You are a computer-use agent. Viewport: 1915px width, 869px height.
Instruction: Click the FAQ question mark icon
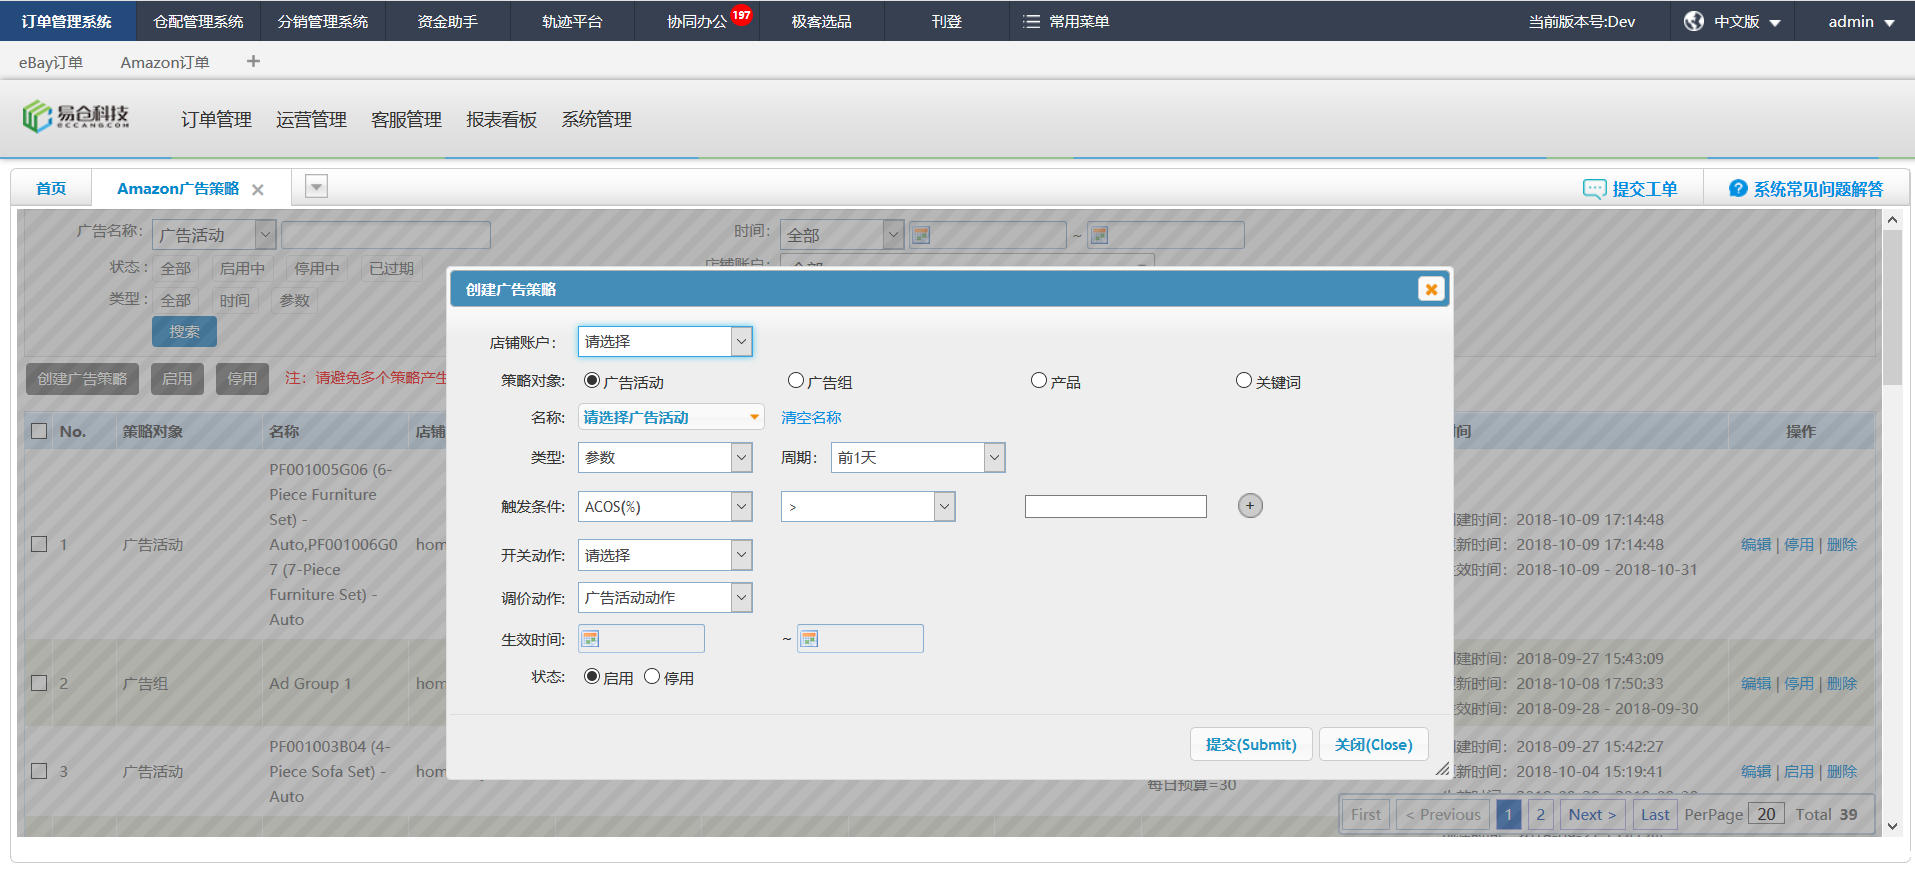click(x=1738, y=189)
